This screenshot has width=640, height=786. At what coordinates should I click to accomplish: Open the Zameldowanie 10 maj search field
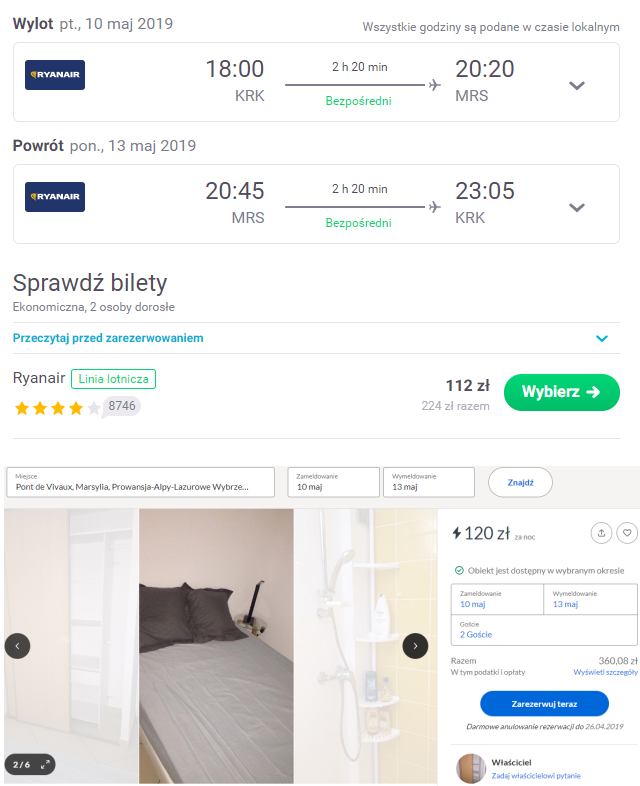pyautogui.click(x=333, y=482)
